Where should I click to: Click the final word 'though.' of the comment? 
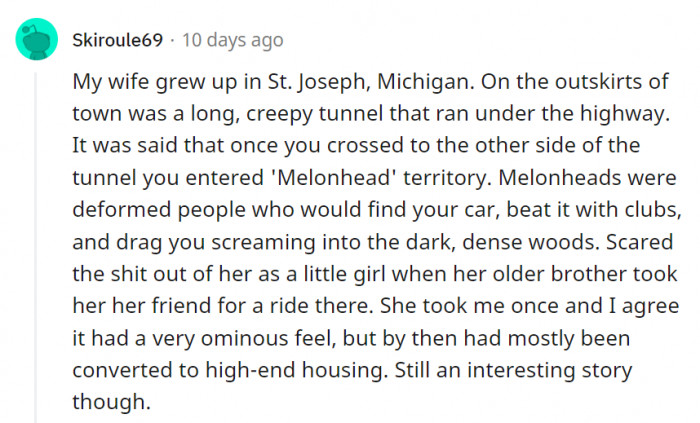112,402
